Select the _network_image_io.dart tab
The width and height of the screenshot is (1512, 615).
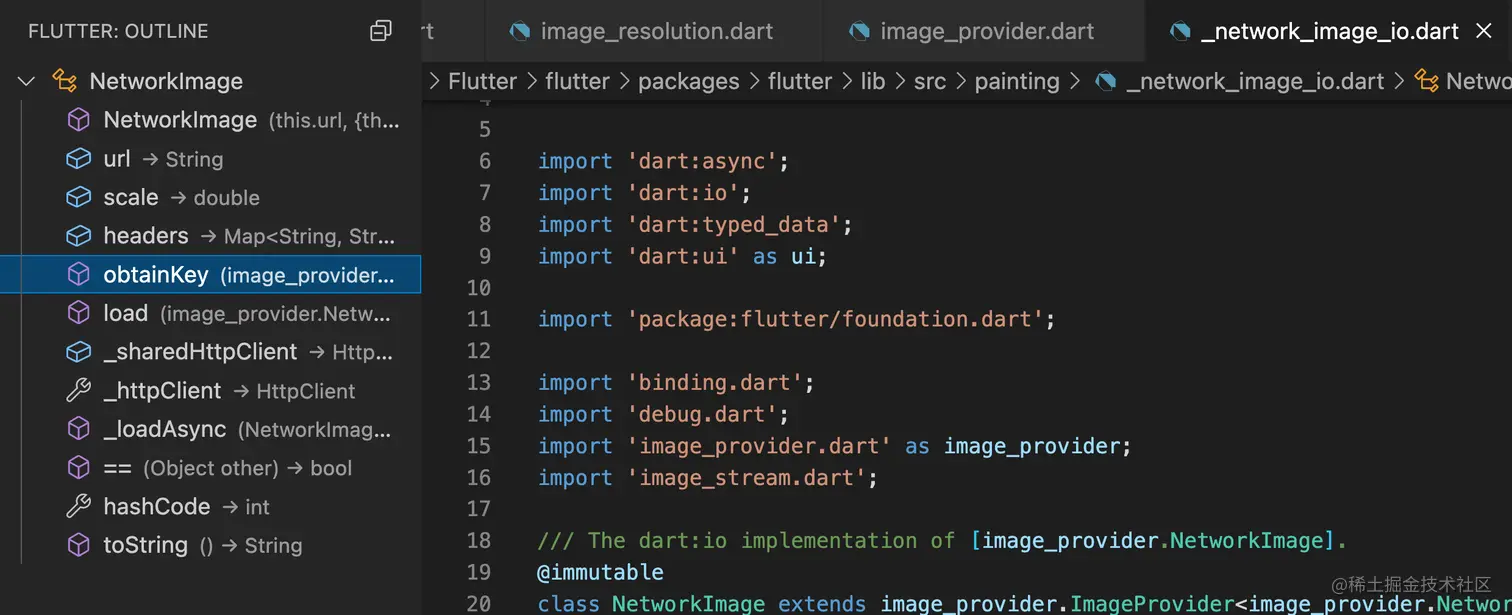click(1330, 31)
